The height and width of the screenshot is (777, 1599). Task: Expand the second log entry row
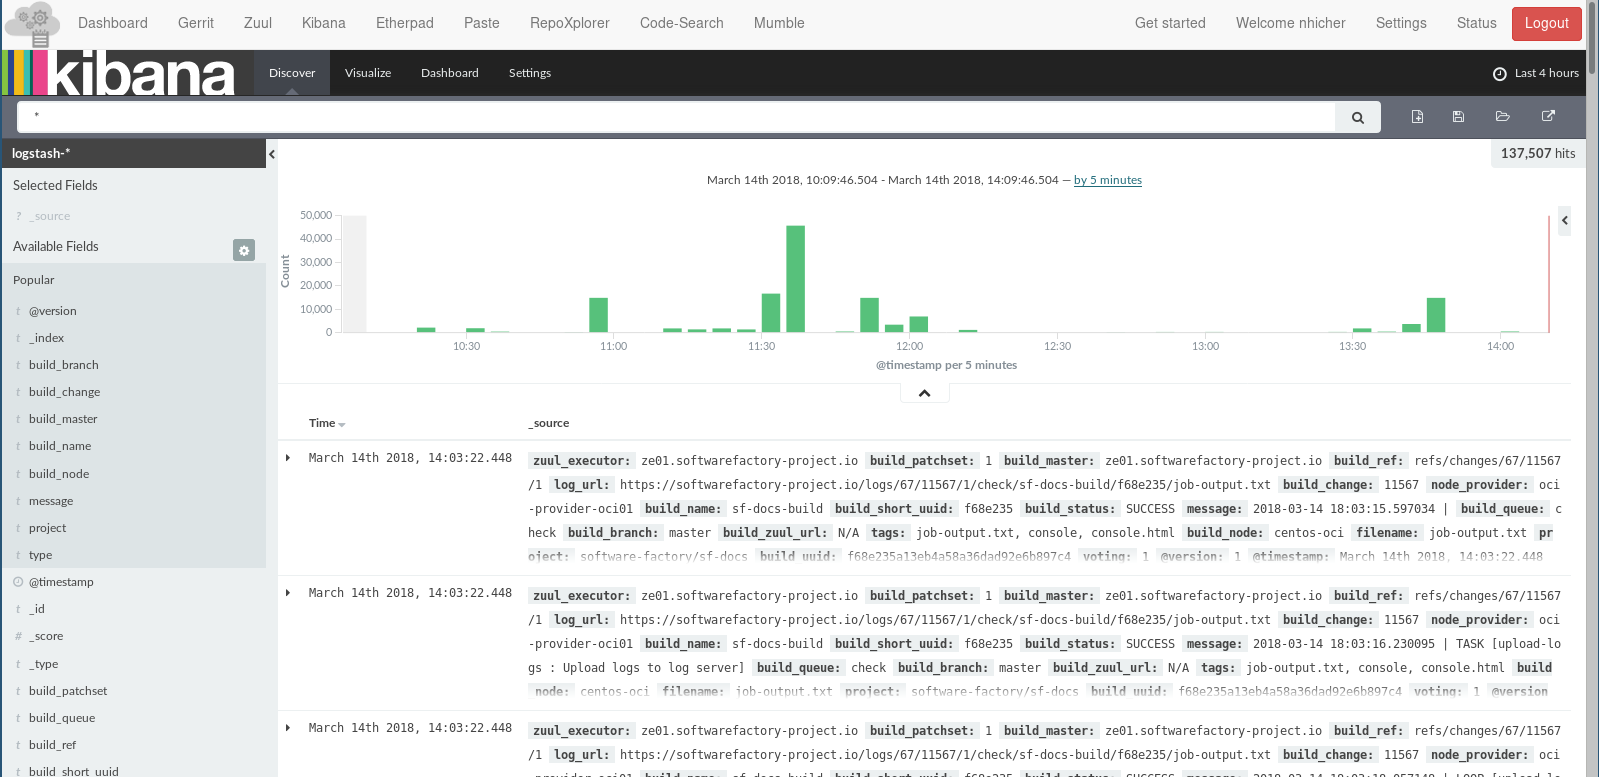coord(288,593)
